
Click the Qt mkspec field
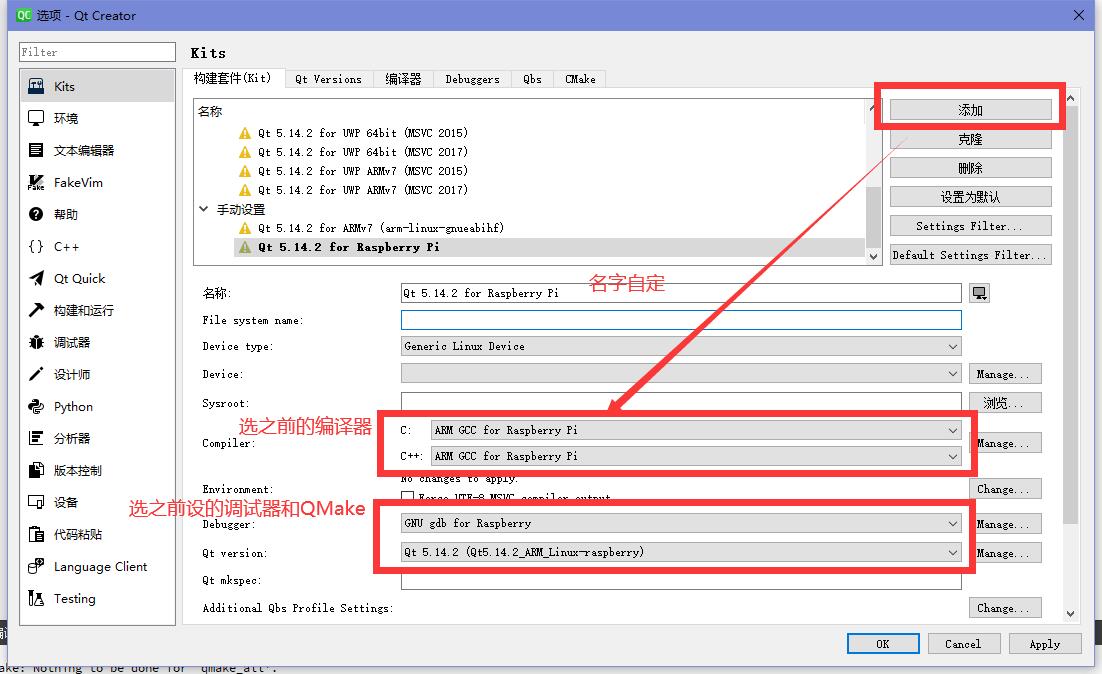[680, 582]
